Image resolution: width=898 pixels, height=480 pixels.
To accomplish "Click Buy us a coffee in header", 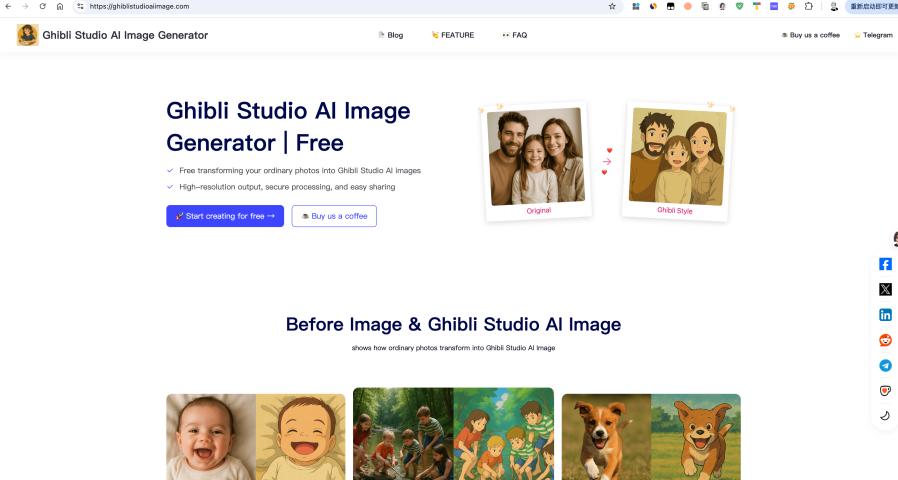I will click(810, 35).
